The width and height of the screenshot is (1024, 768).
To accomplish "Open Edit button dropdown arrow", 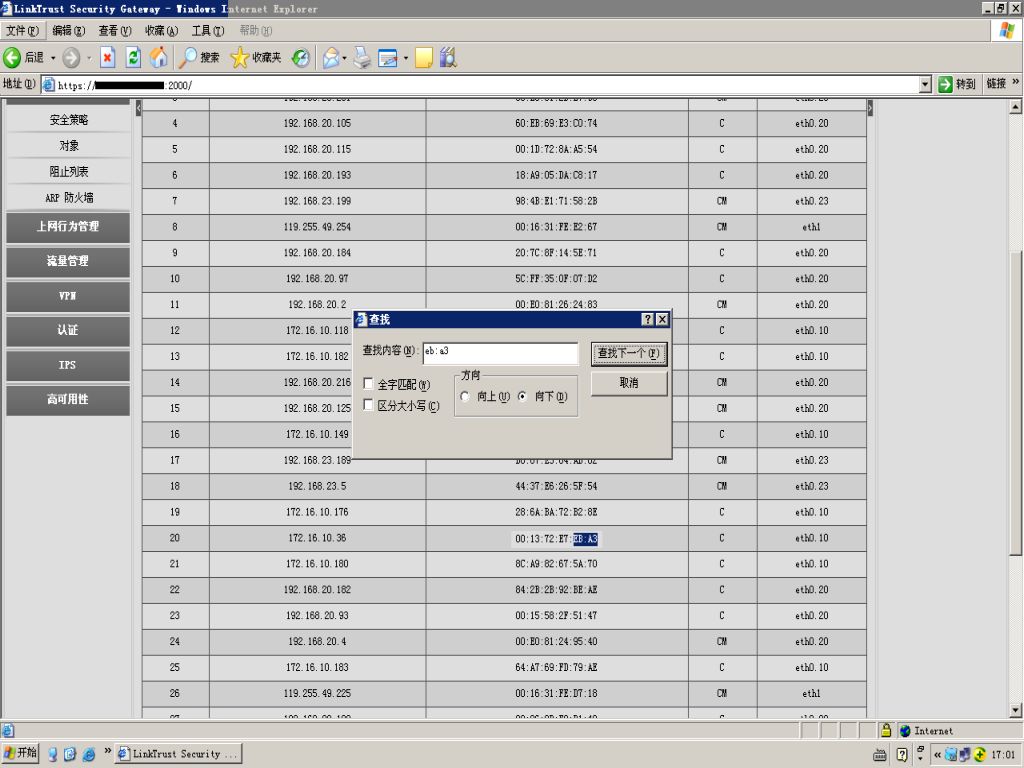I will (x=406, y=58).
